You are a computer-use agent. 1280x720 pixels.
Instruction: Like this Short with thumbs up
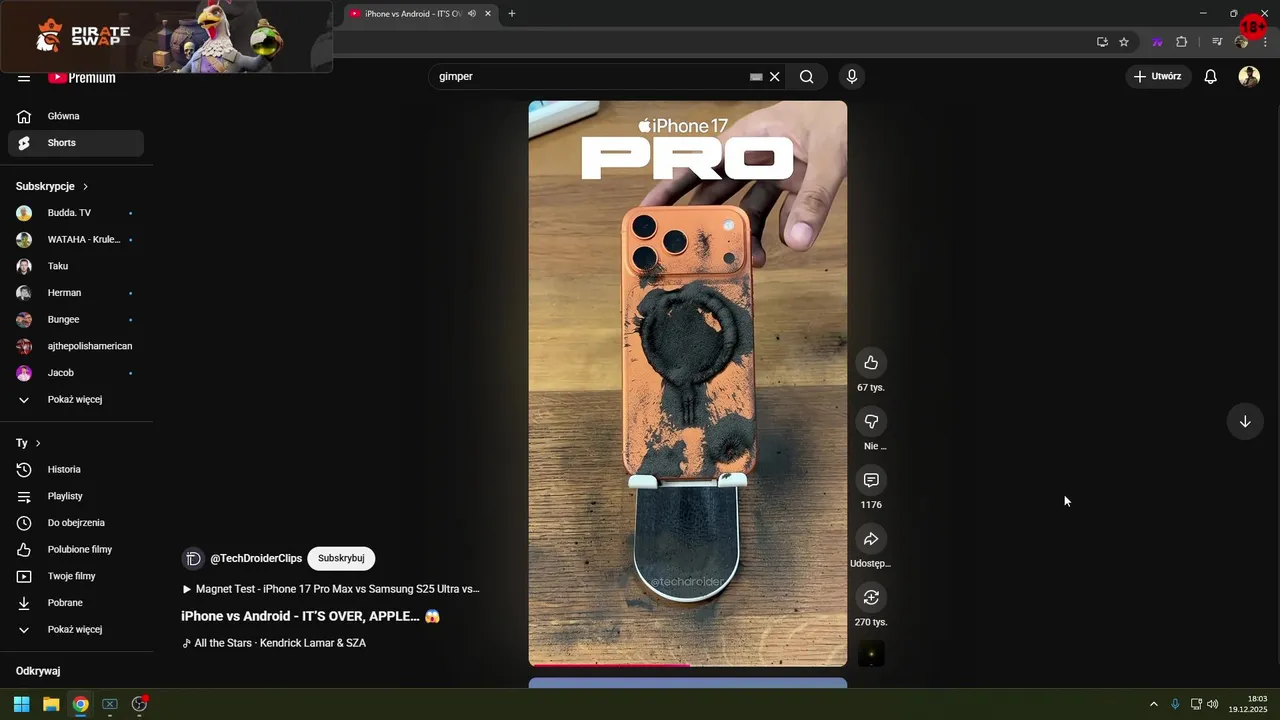pos(871,362)
